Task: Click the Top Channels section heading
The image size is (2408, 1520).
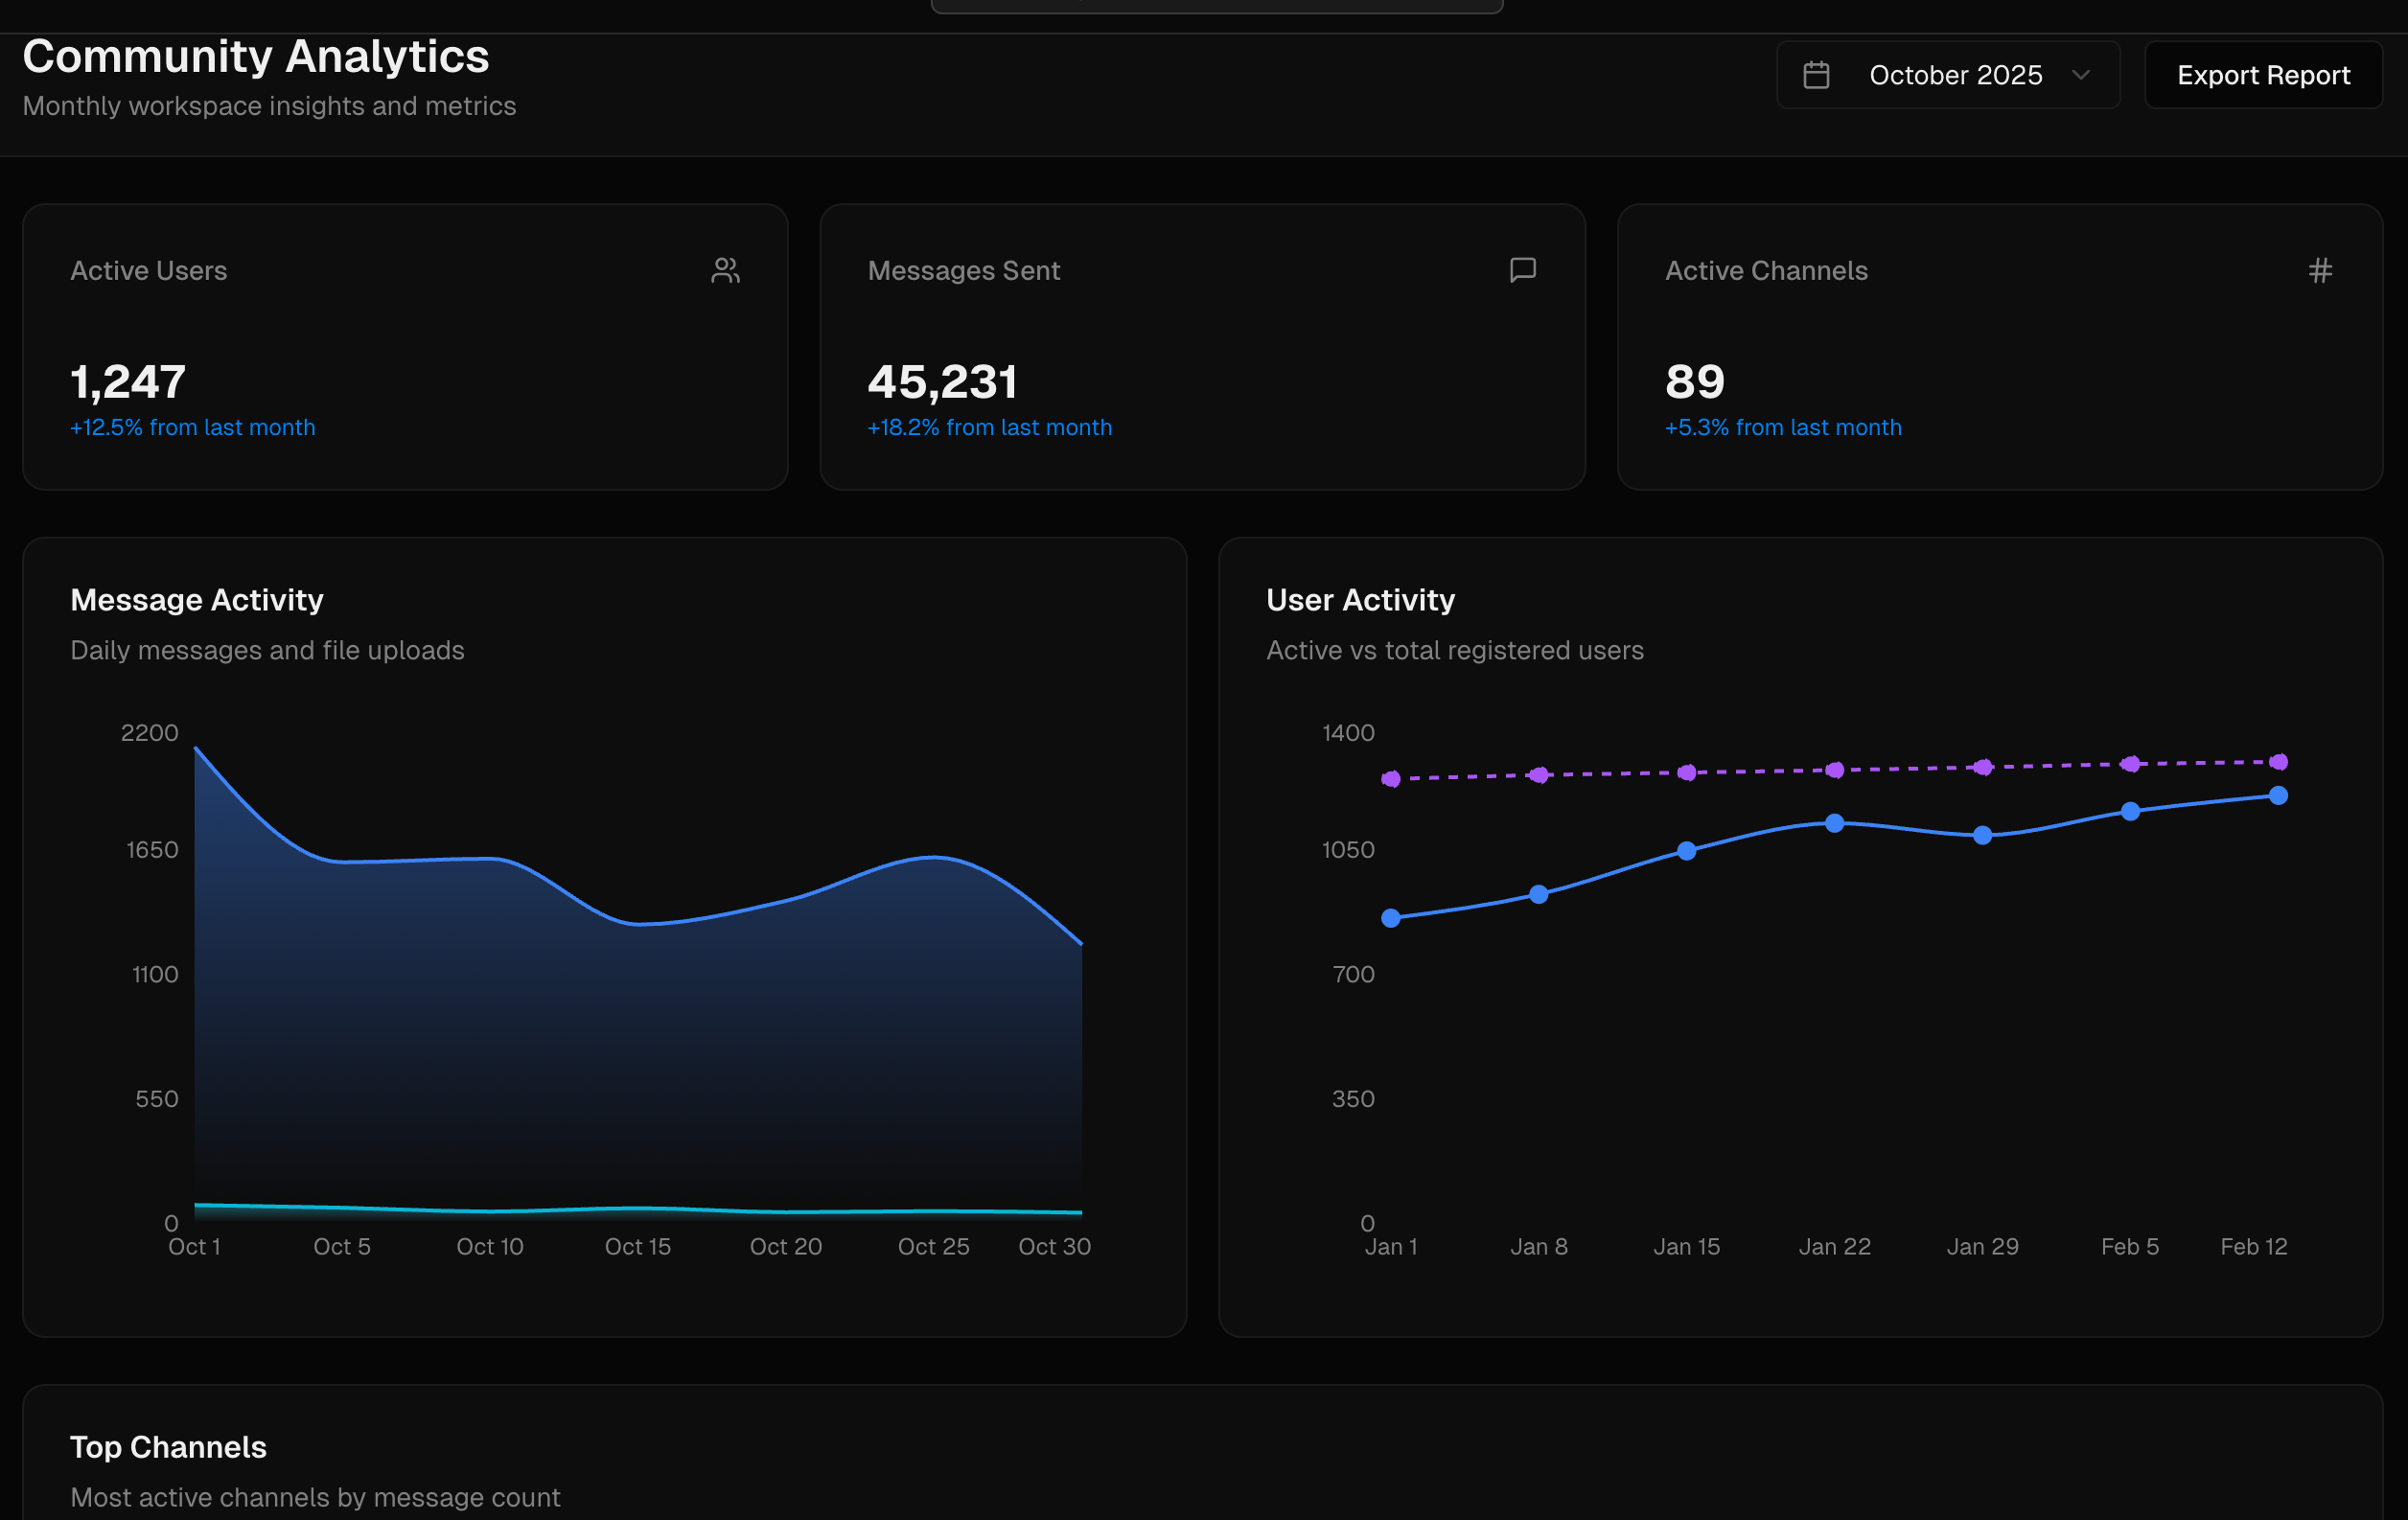Action: point(168,1447)
